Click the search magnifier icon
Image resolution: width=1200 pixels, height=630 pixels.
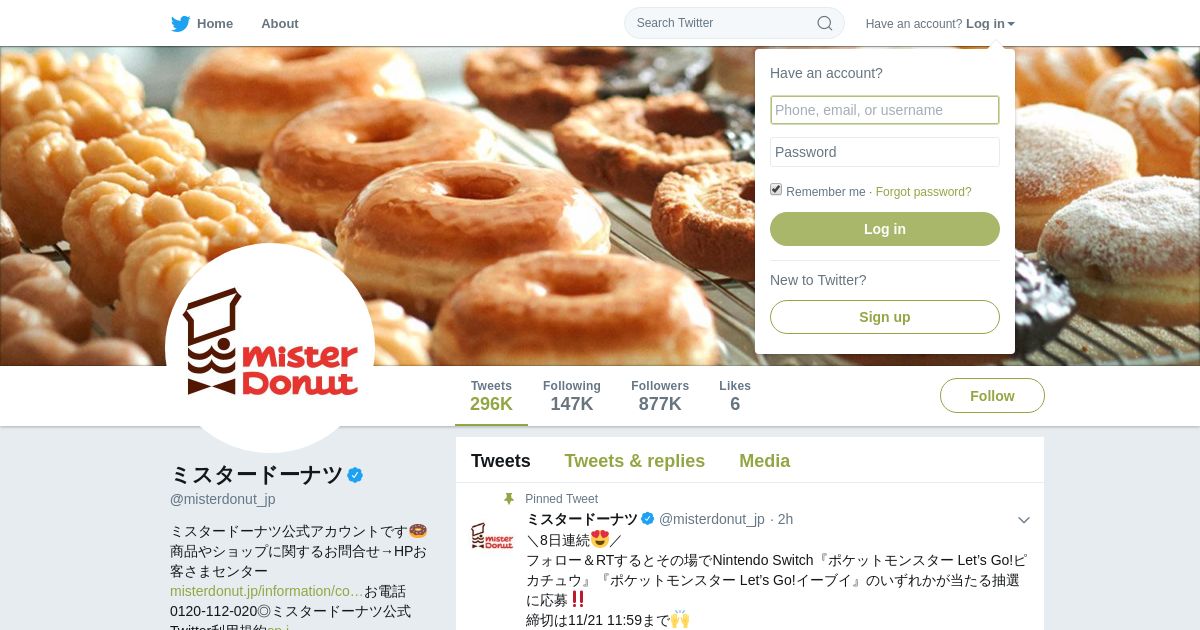[825, 23]
